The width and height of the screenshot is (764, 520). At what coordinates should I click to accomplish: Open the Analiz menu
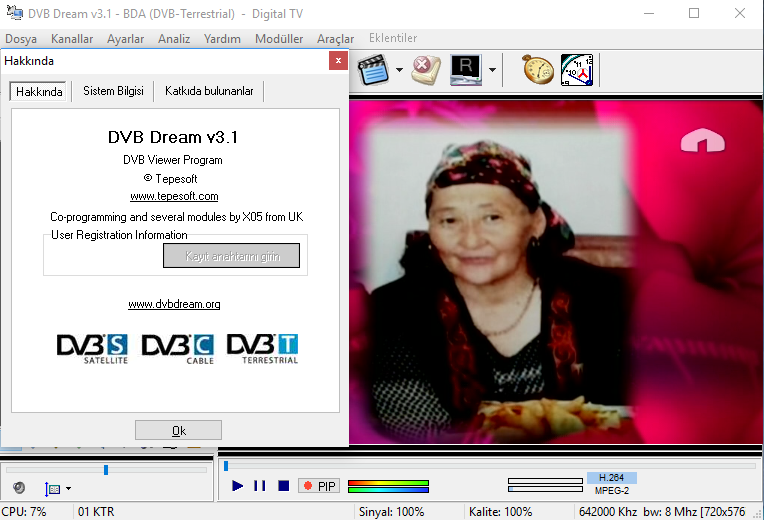[174, 39]
